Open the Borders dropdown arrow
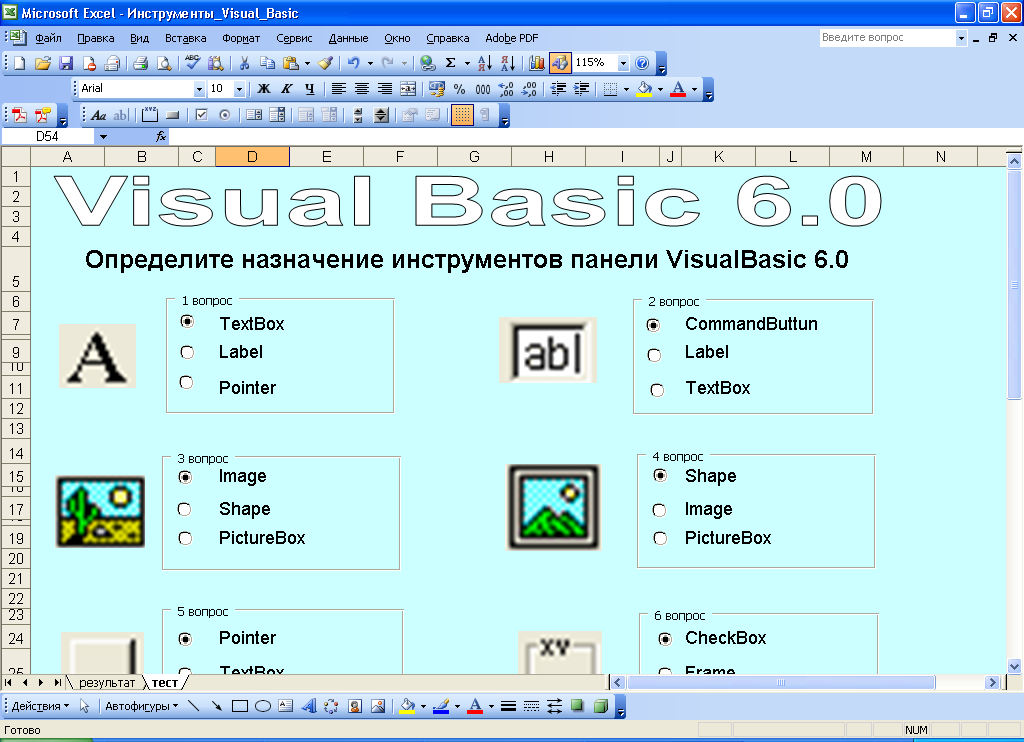The width and height of the screenshot is (1024, 742). (626, 89)
